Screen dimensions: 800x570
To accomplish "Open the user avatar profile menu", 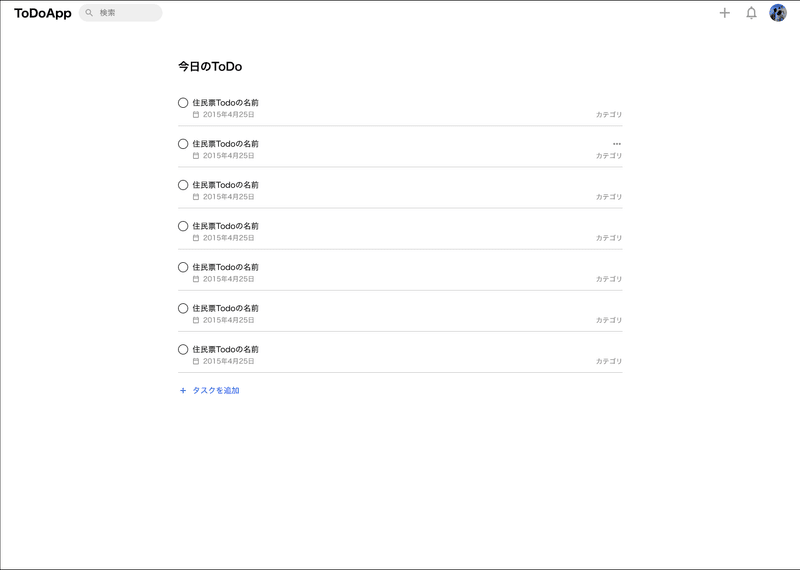I will tap(778, 13).
